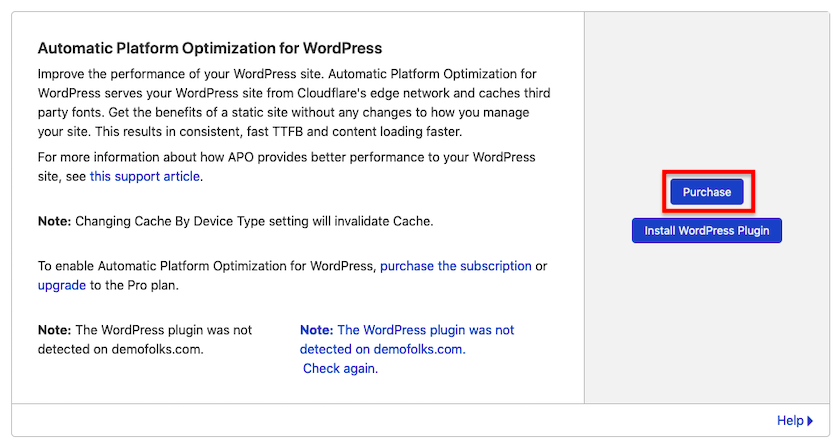Open the Help link in the footer

789,421
